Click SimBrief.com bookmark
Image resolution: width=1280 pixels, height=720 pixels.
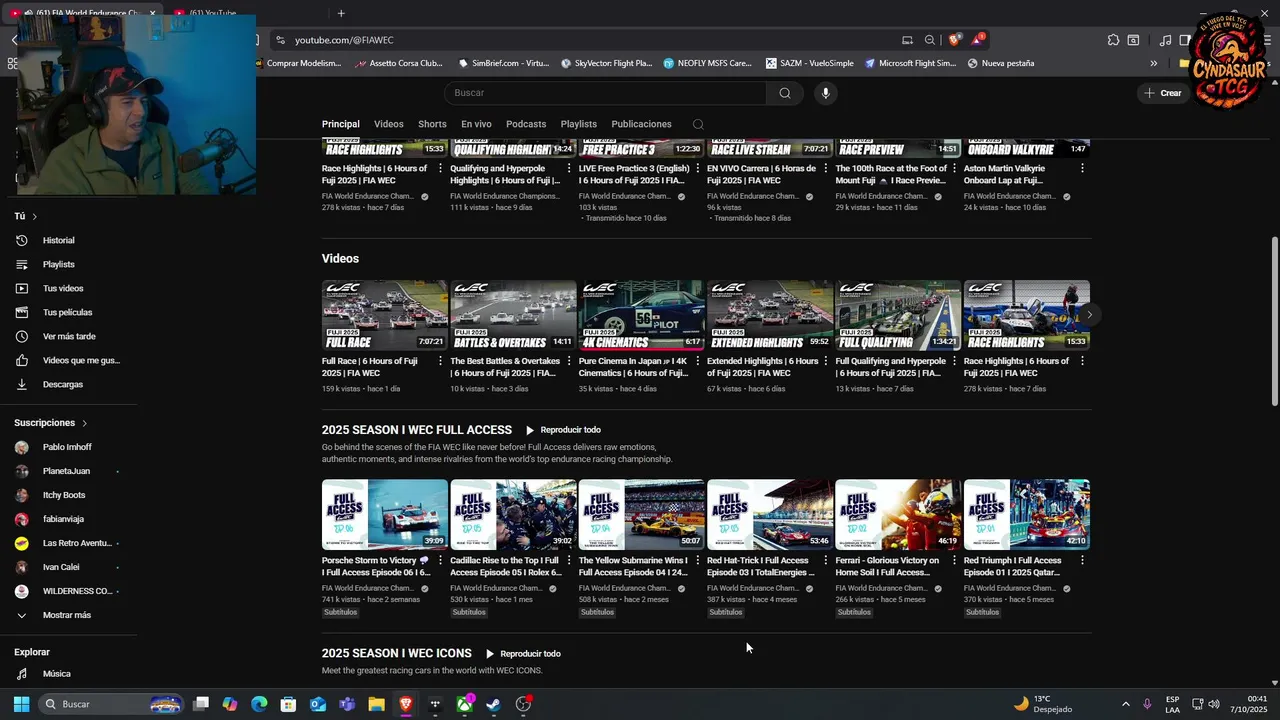coord(503,63)
